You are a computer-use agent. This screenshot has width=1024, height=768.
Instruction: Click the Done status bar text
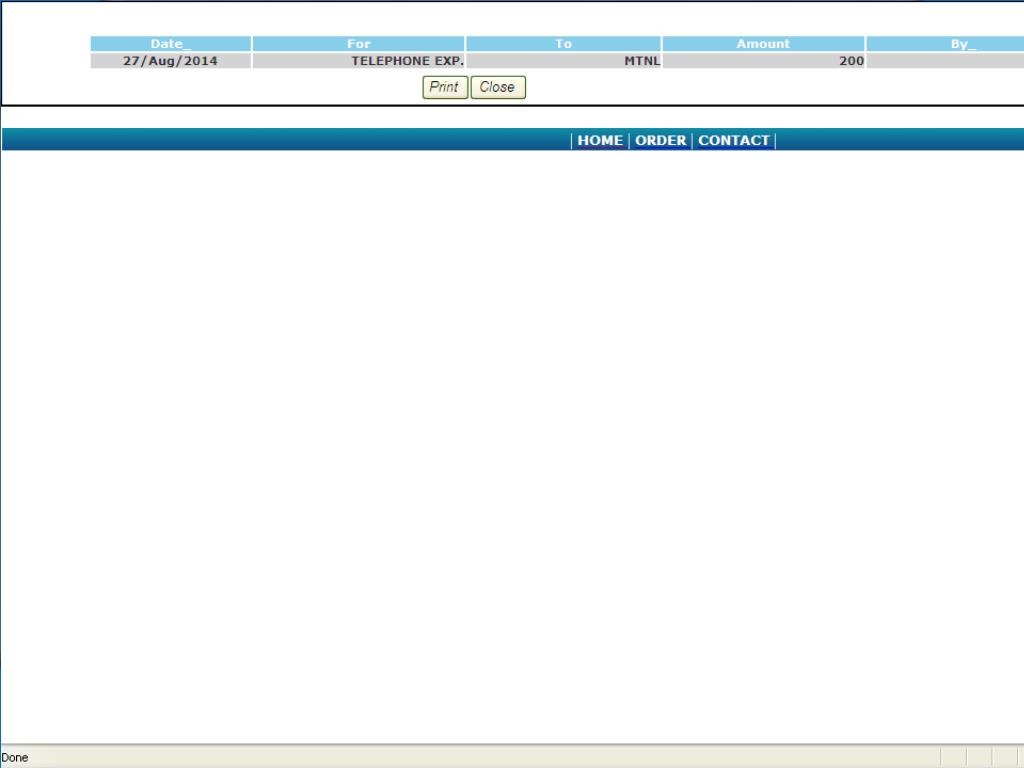(x=15, y=758)
